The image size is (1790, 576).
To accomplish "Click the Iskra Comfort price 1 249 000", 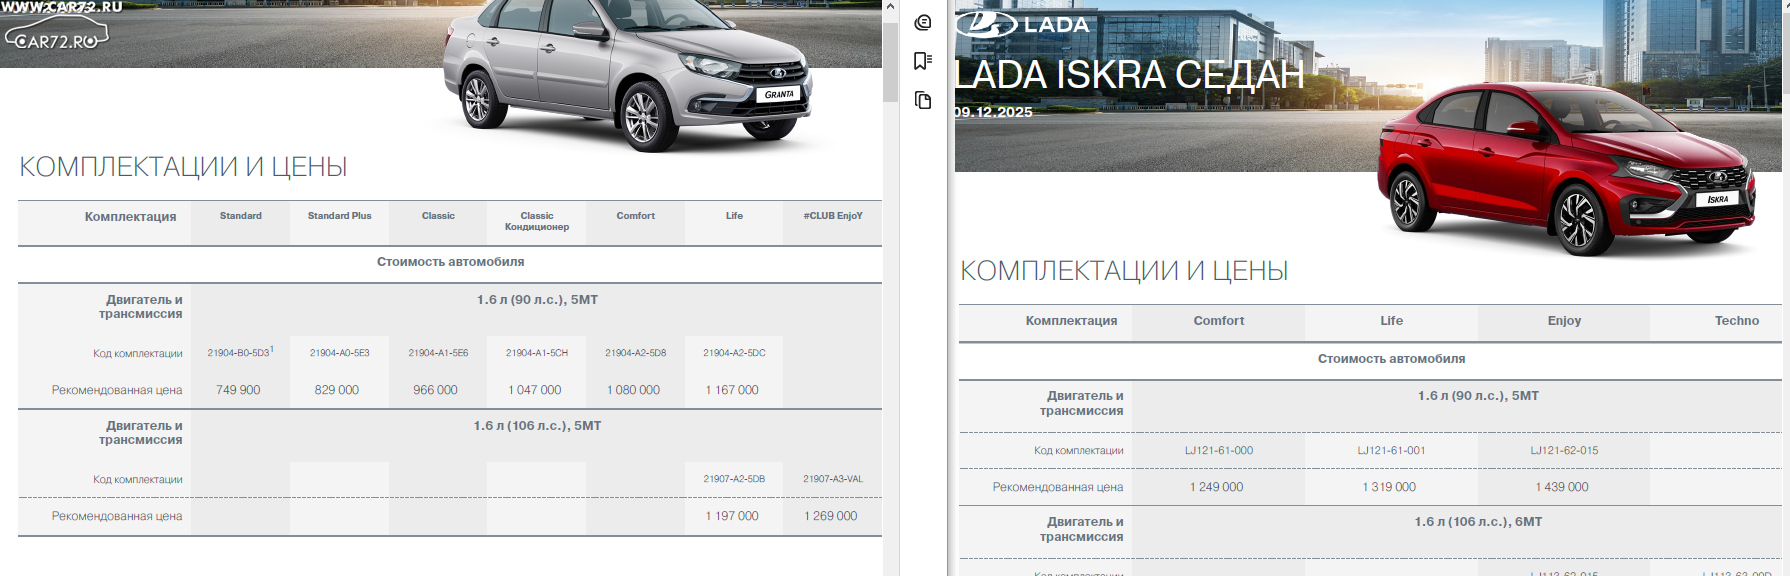I will click(1216, 487).
